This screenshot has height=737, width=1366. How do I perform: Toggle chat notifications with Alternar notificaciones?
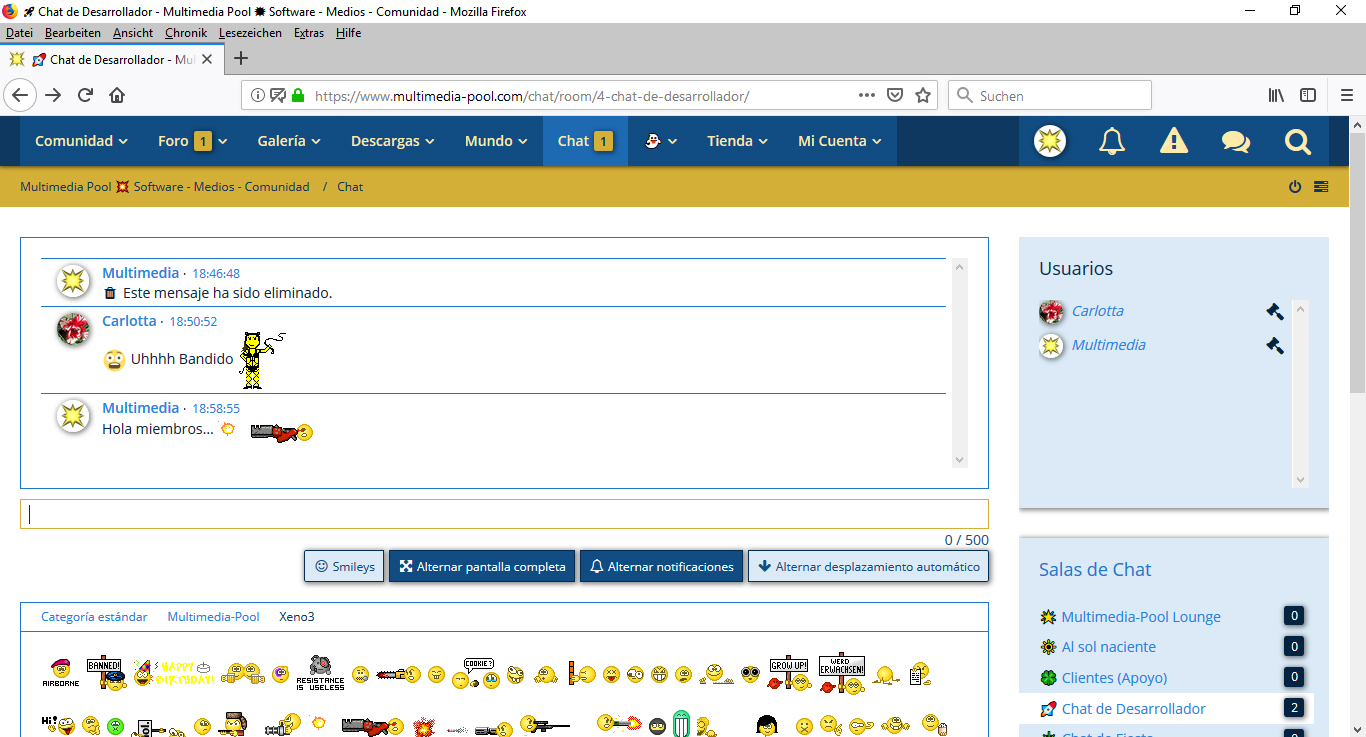tap(661, 566)
